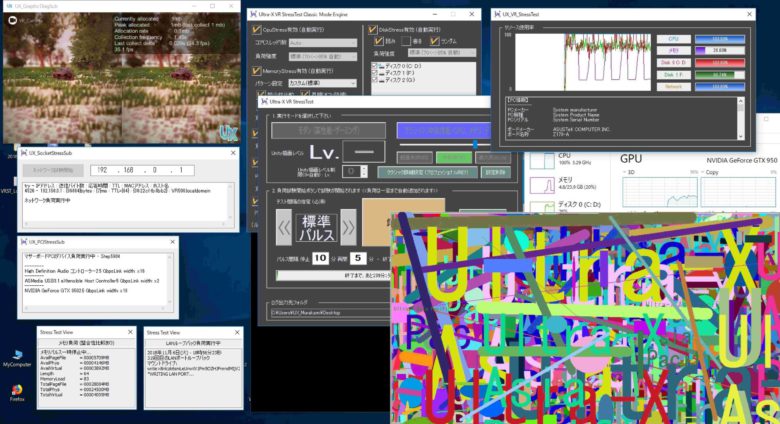This screenshot has width=780, height=424.
Task: Click the blue CPU usage bar
Action: point(720,39)
